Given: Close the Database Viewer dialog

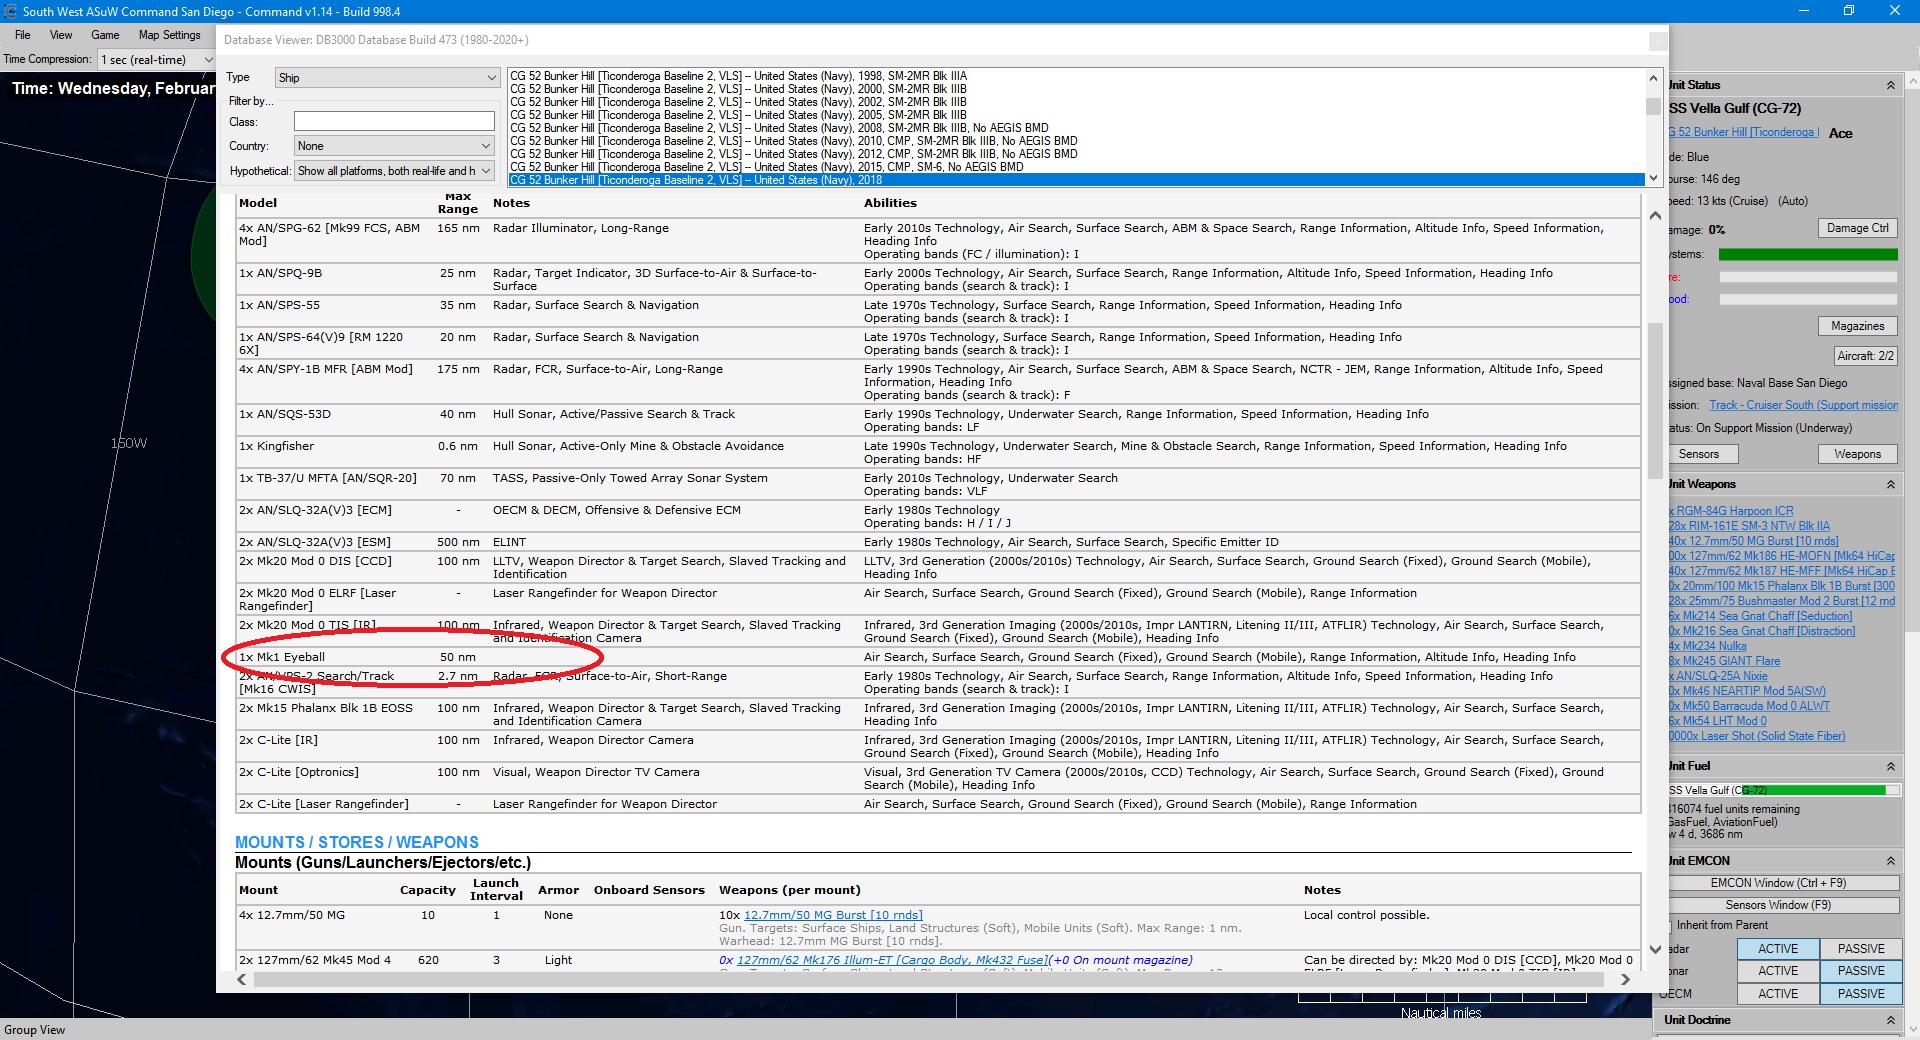Looking at the screenshot, I should [1657, 41].
